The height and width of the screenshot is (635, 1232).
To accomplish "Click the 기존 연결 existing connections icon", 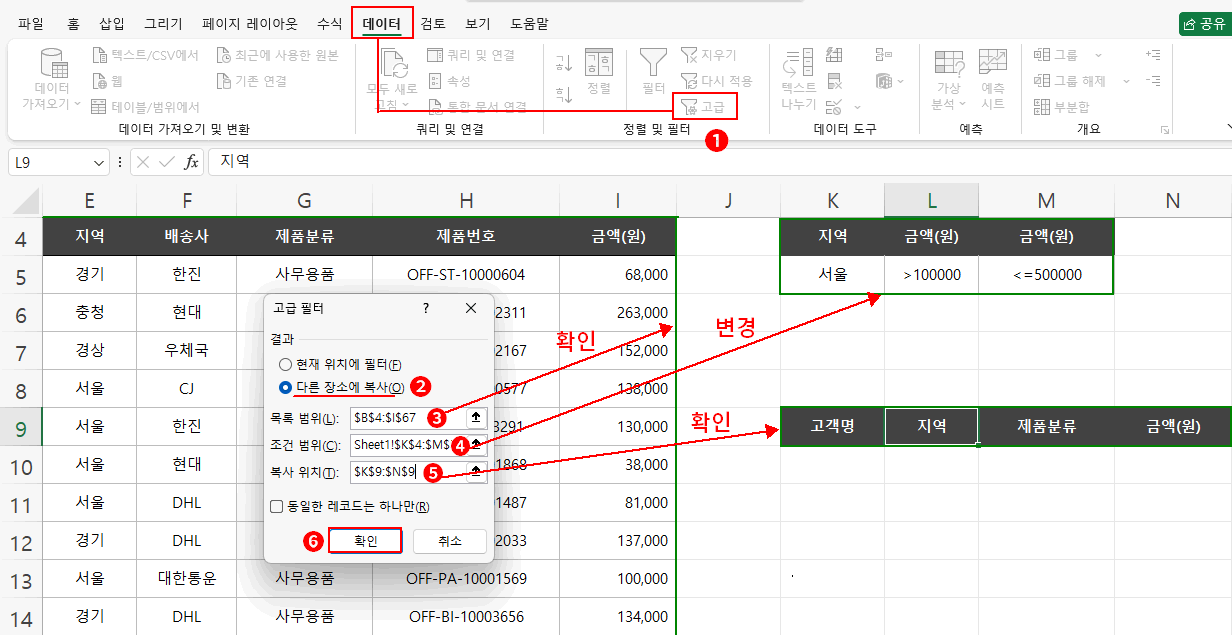I will click(x=225, y=81).
